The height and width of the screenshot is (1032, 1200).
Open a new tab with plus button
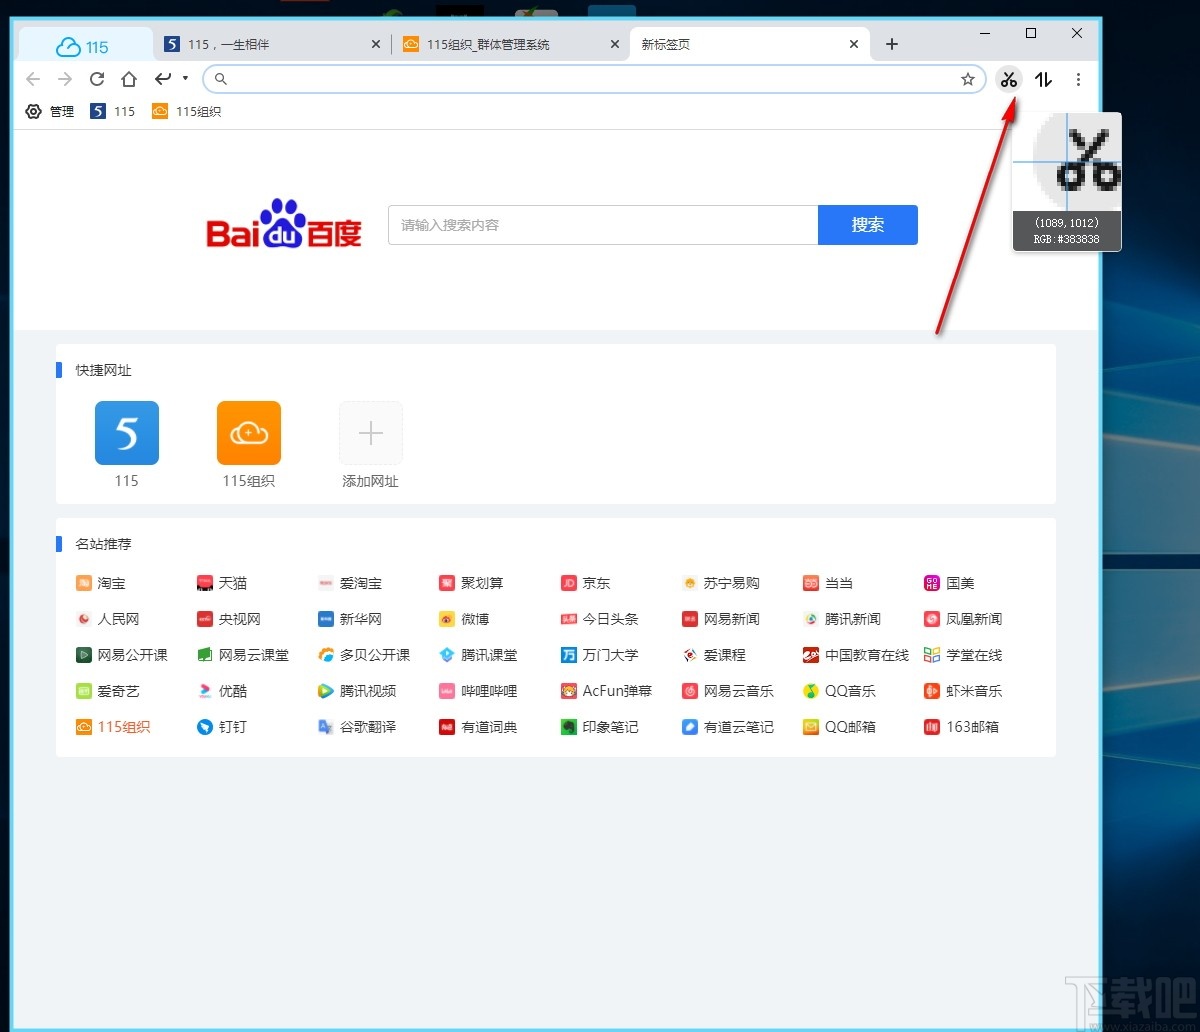(x=892, y=44)
